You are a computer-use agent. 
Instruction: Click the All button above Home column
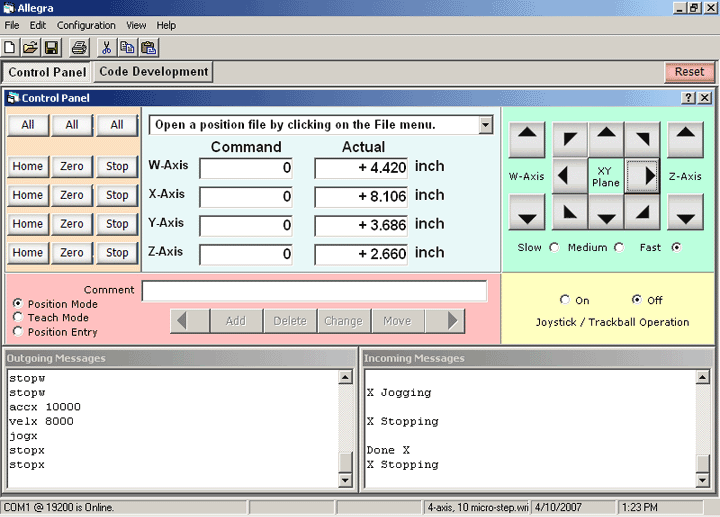click(x=28, y=125)
